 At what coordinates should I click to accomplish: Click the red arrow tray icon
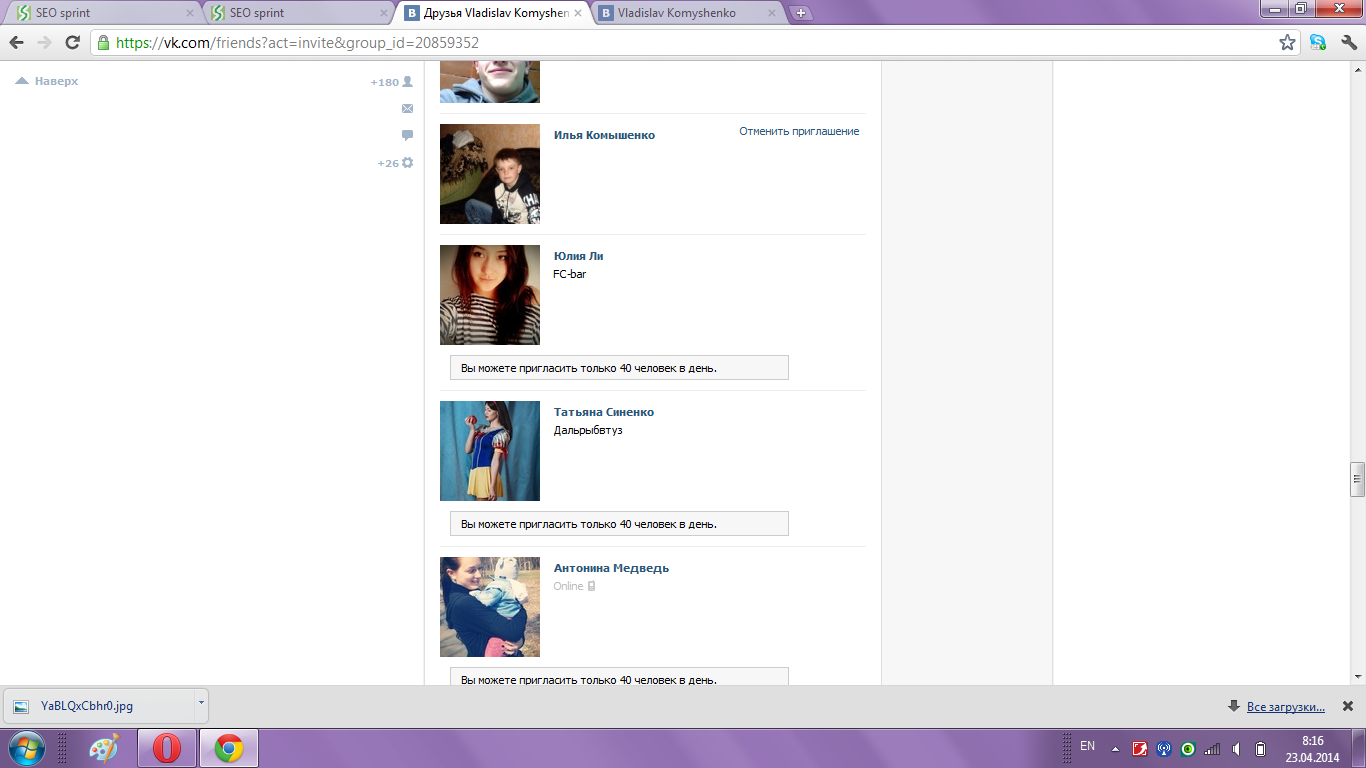(1140, 749)
